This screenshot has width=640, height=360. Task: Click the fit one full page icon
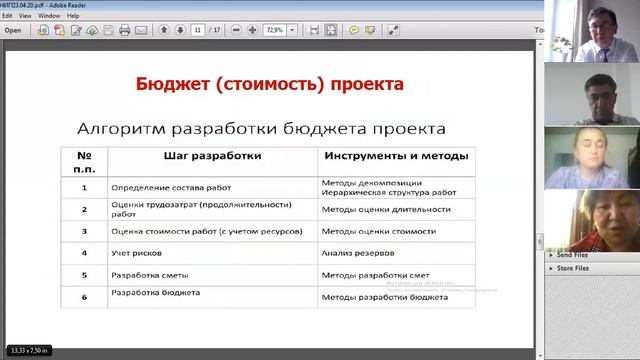(331, 30)
